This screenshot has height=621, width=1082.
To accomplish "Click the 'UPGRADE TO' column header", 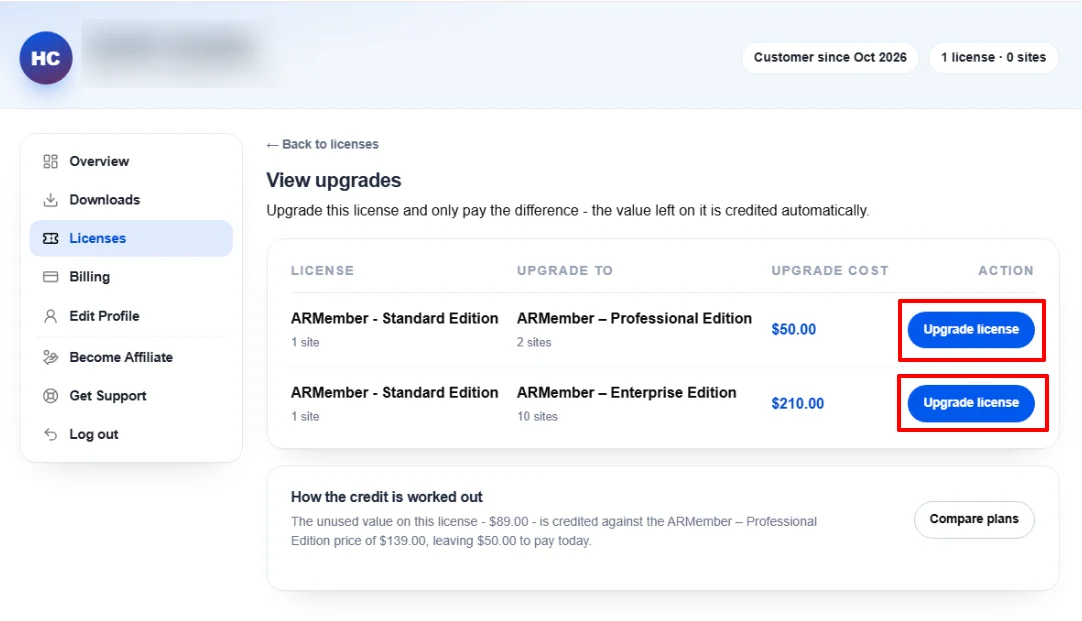I will click(x=565, y=270).
